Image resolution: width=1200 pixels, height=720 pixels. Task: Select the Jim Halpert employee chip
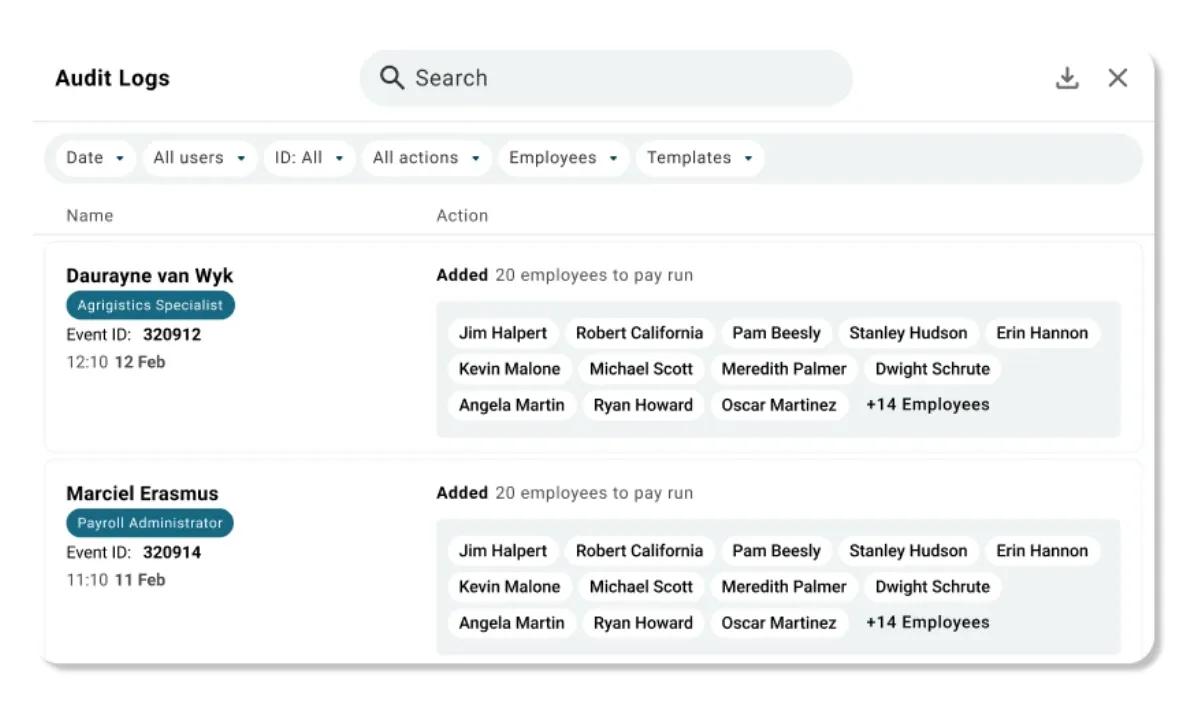coord(503,332)
